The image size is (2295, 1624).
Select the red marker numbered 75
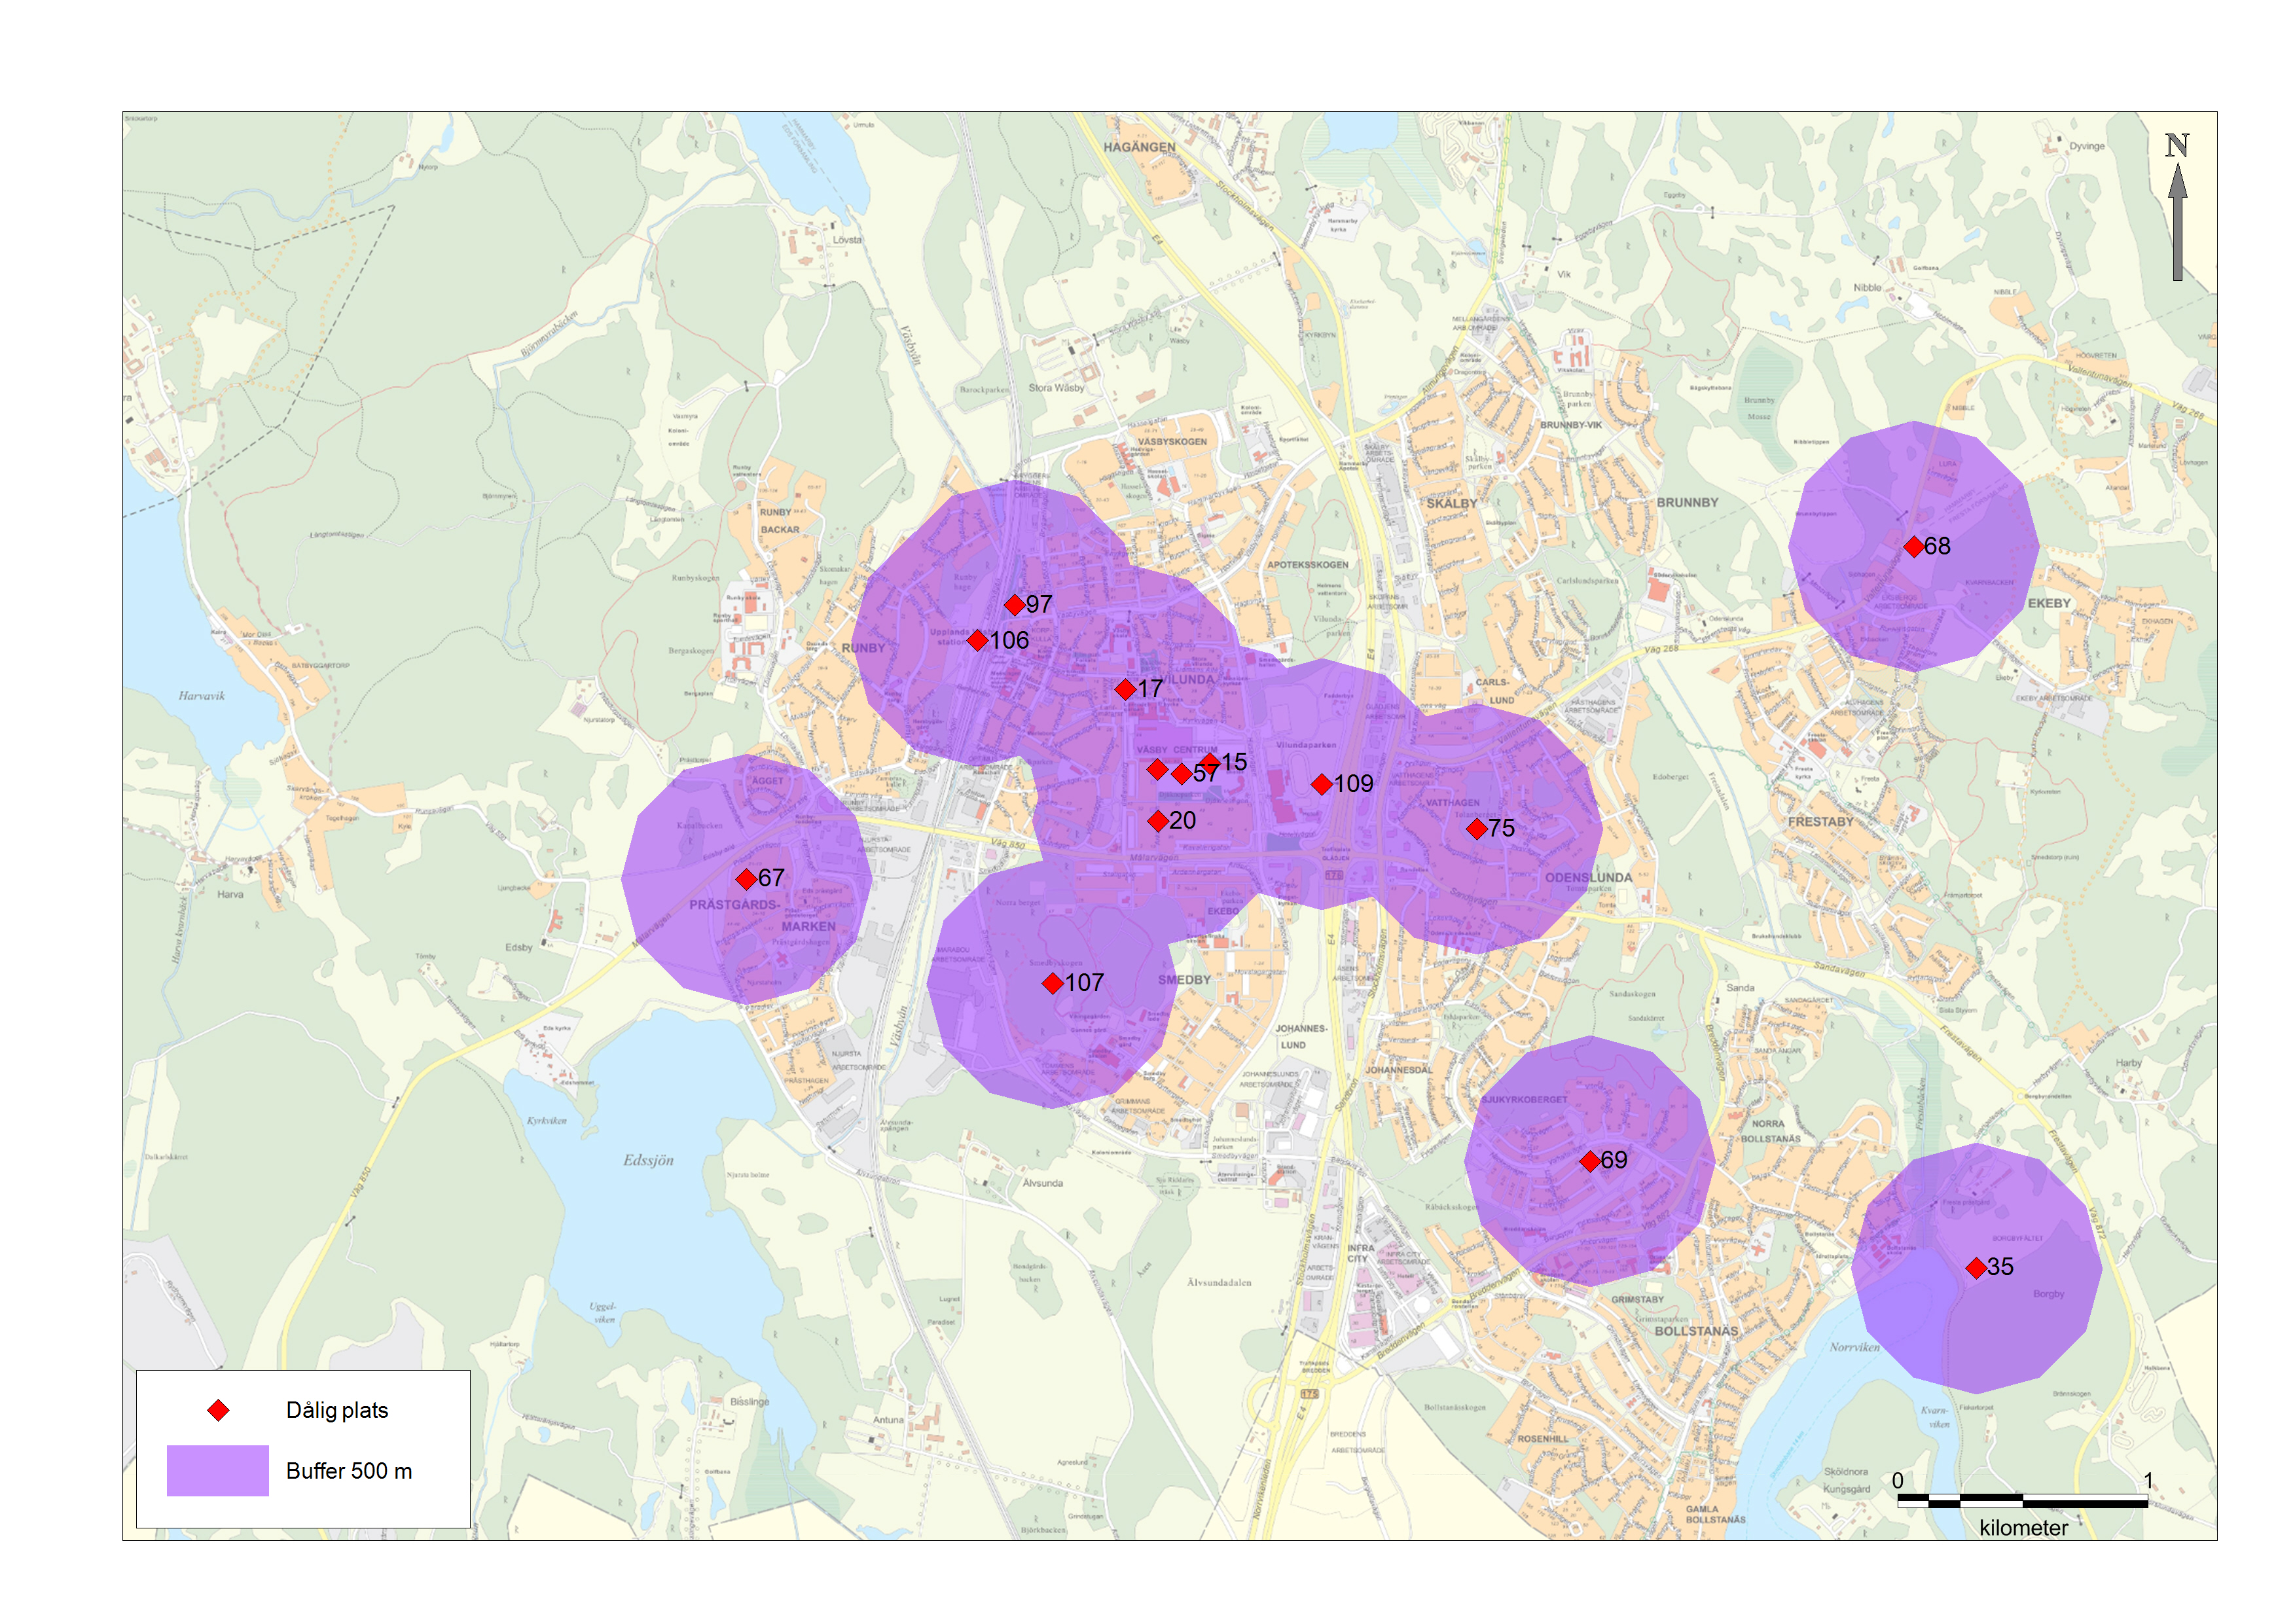pos(1476,829)
